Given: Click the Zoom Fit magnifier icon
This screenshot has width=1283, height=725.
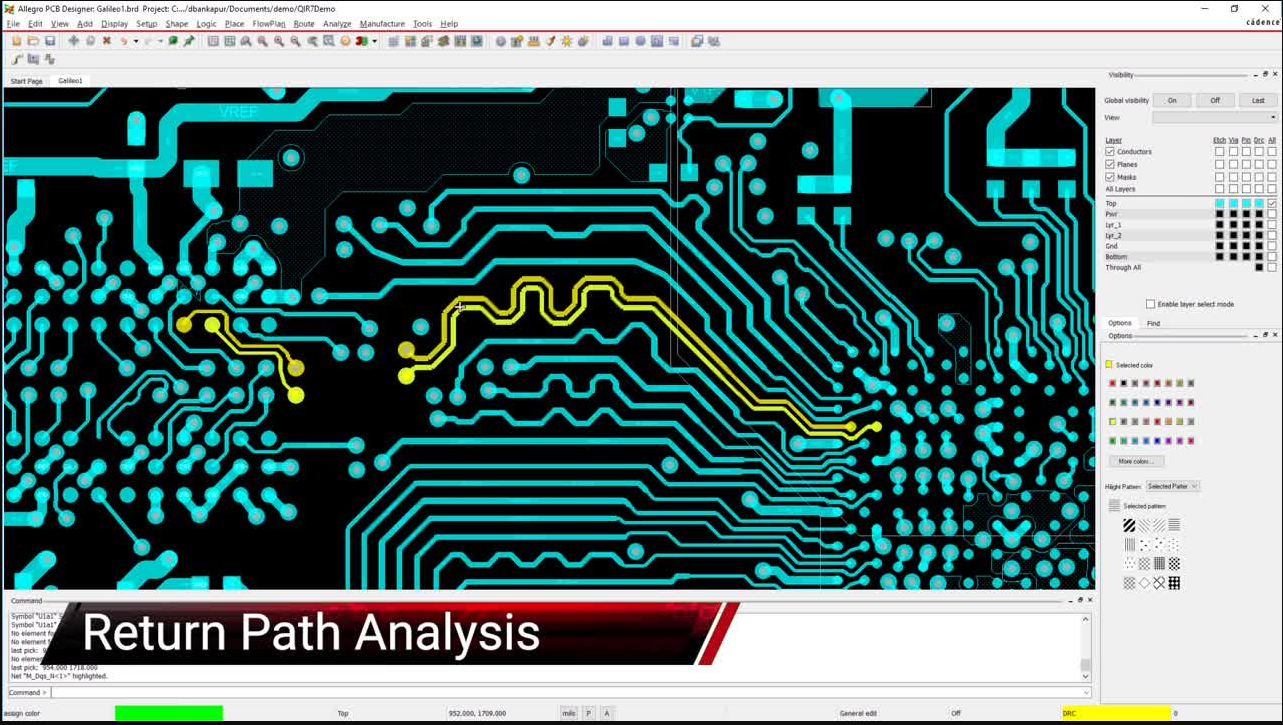Looking at the screenshot, I should click(x=262, y=41).
